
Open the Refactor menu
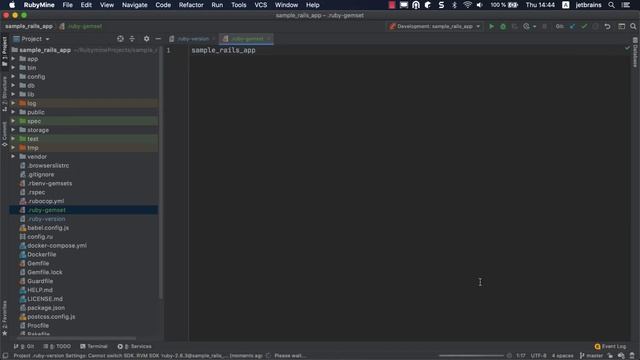[x=191, y=5]
